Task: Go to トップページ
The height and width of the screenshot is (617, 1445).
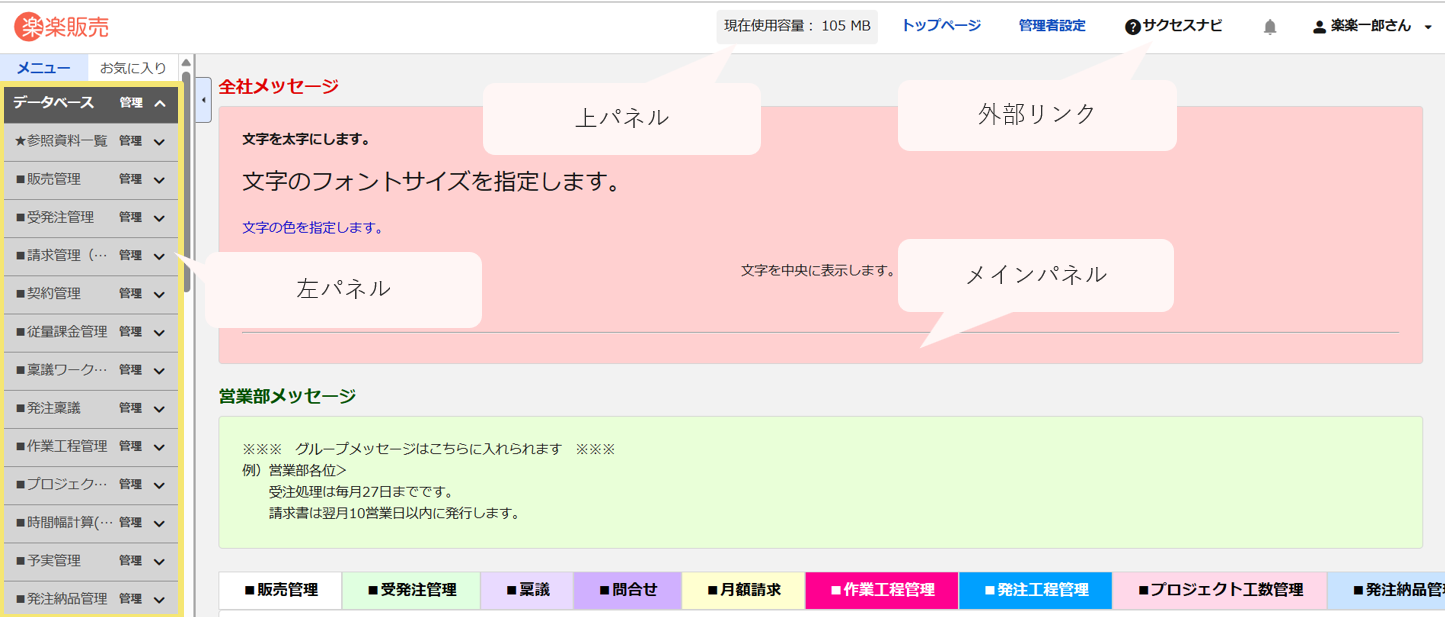Action: (941, 26)
